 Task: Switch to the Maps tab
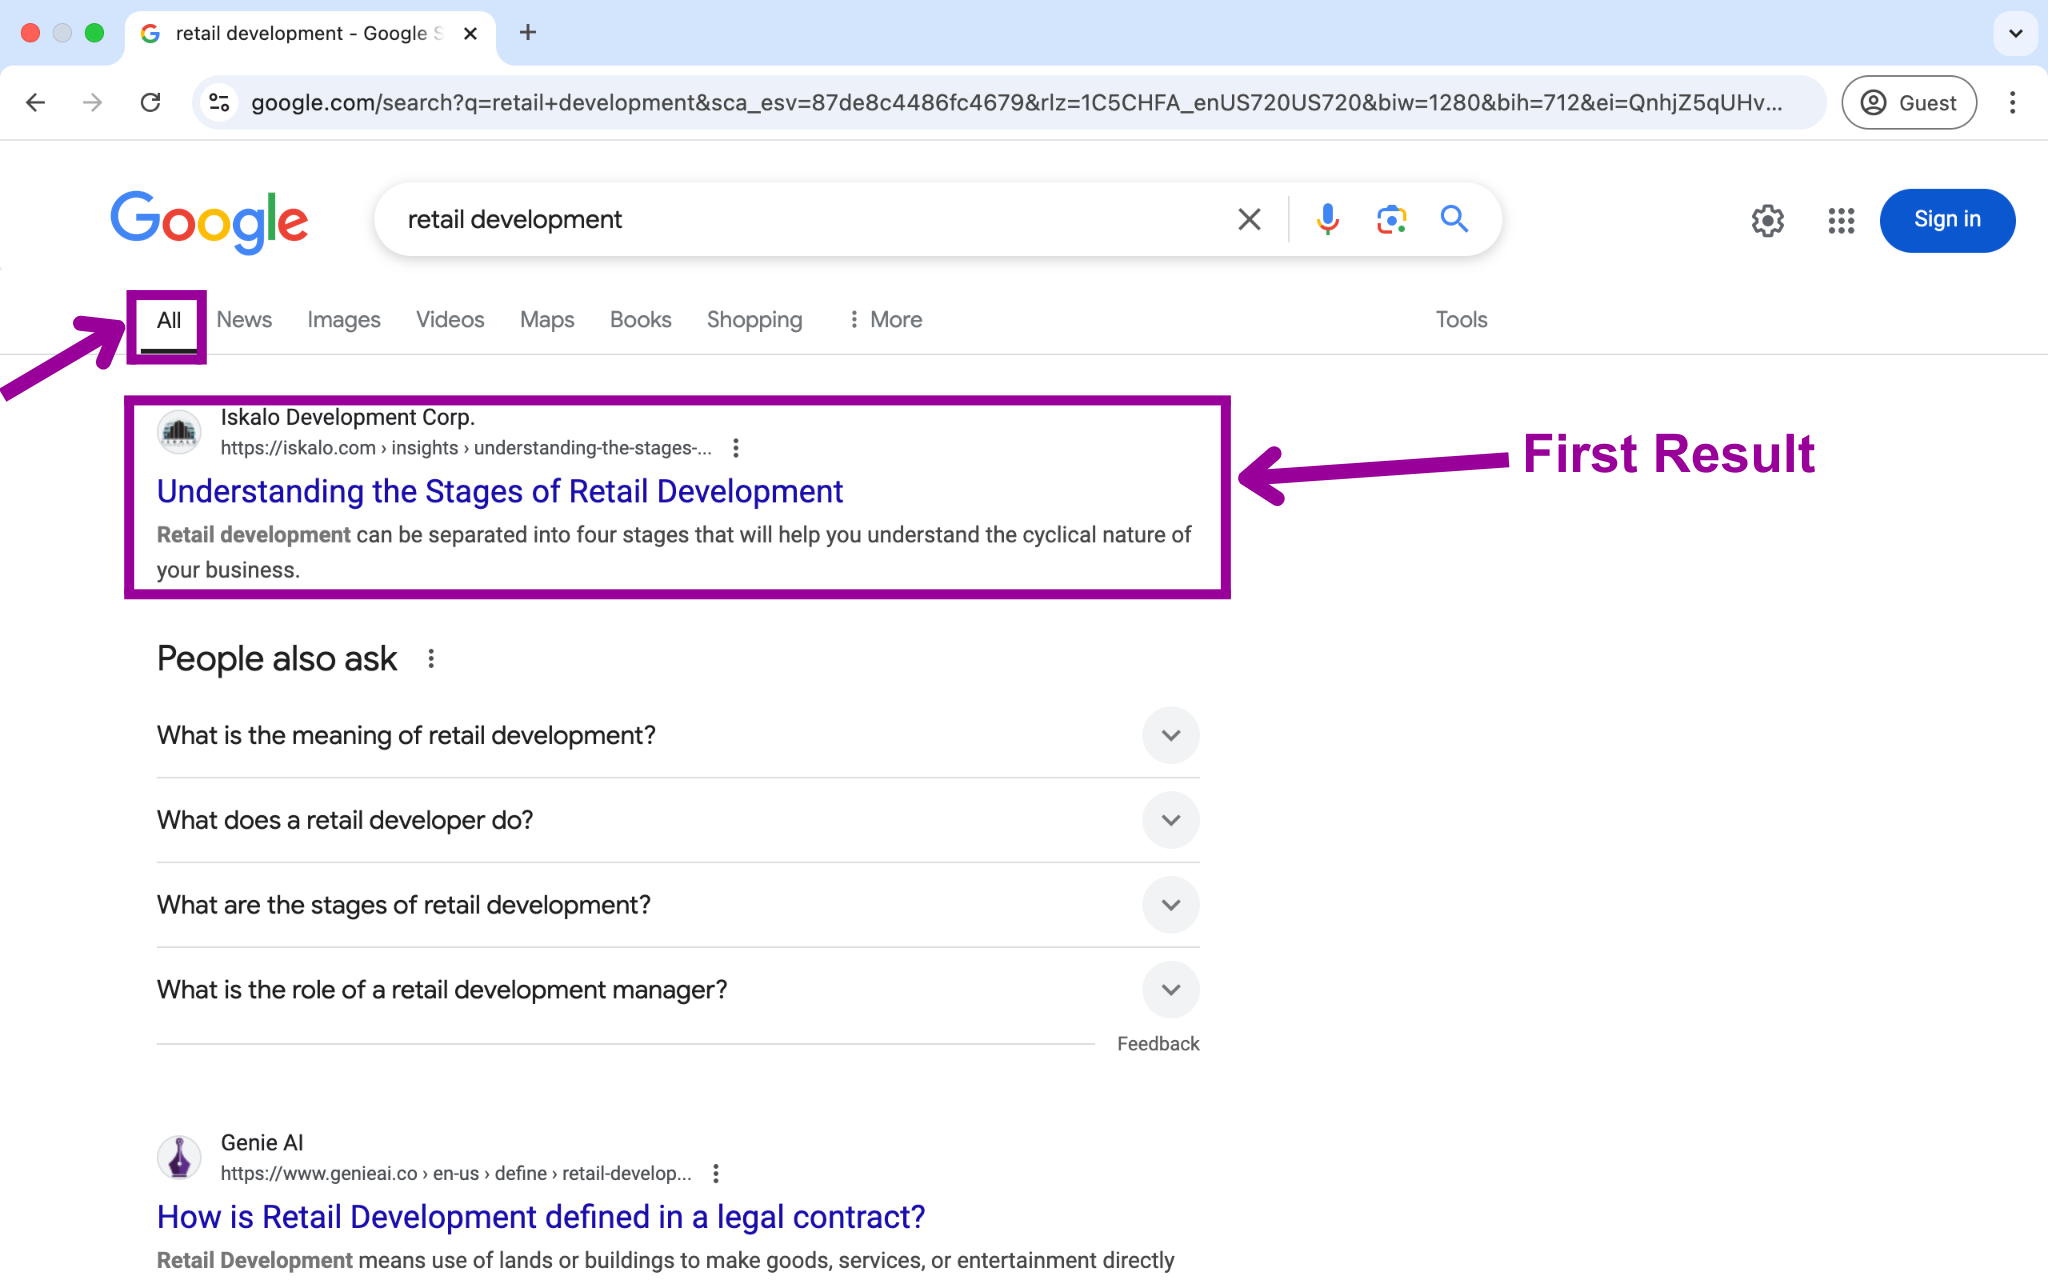[x=547, y=320]
